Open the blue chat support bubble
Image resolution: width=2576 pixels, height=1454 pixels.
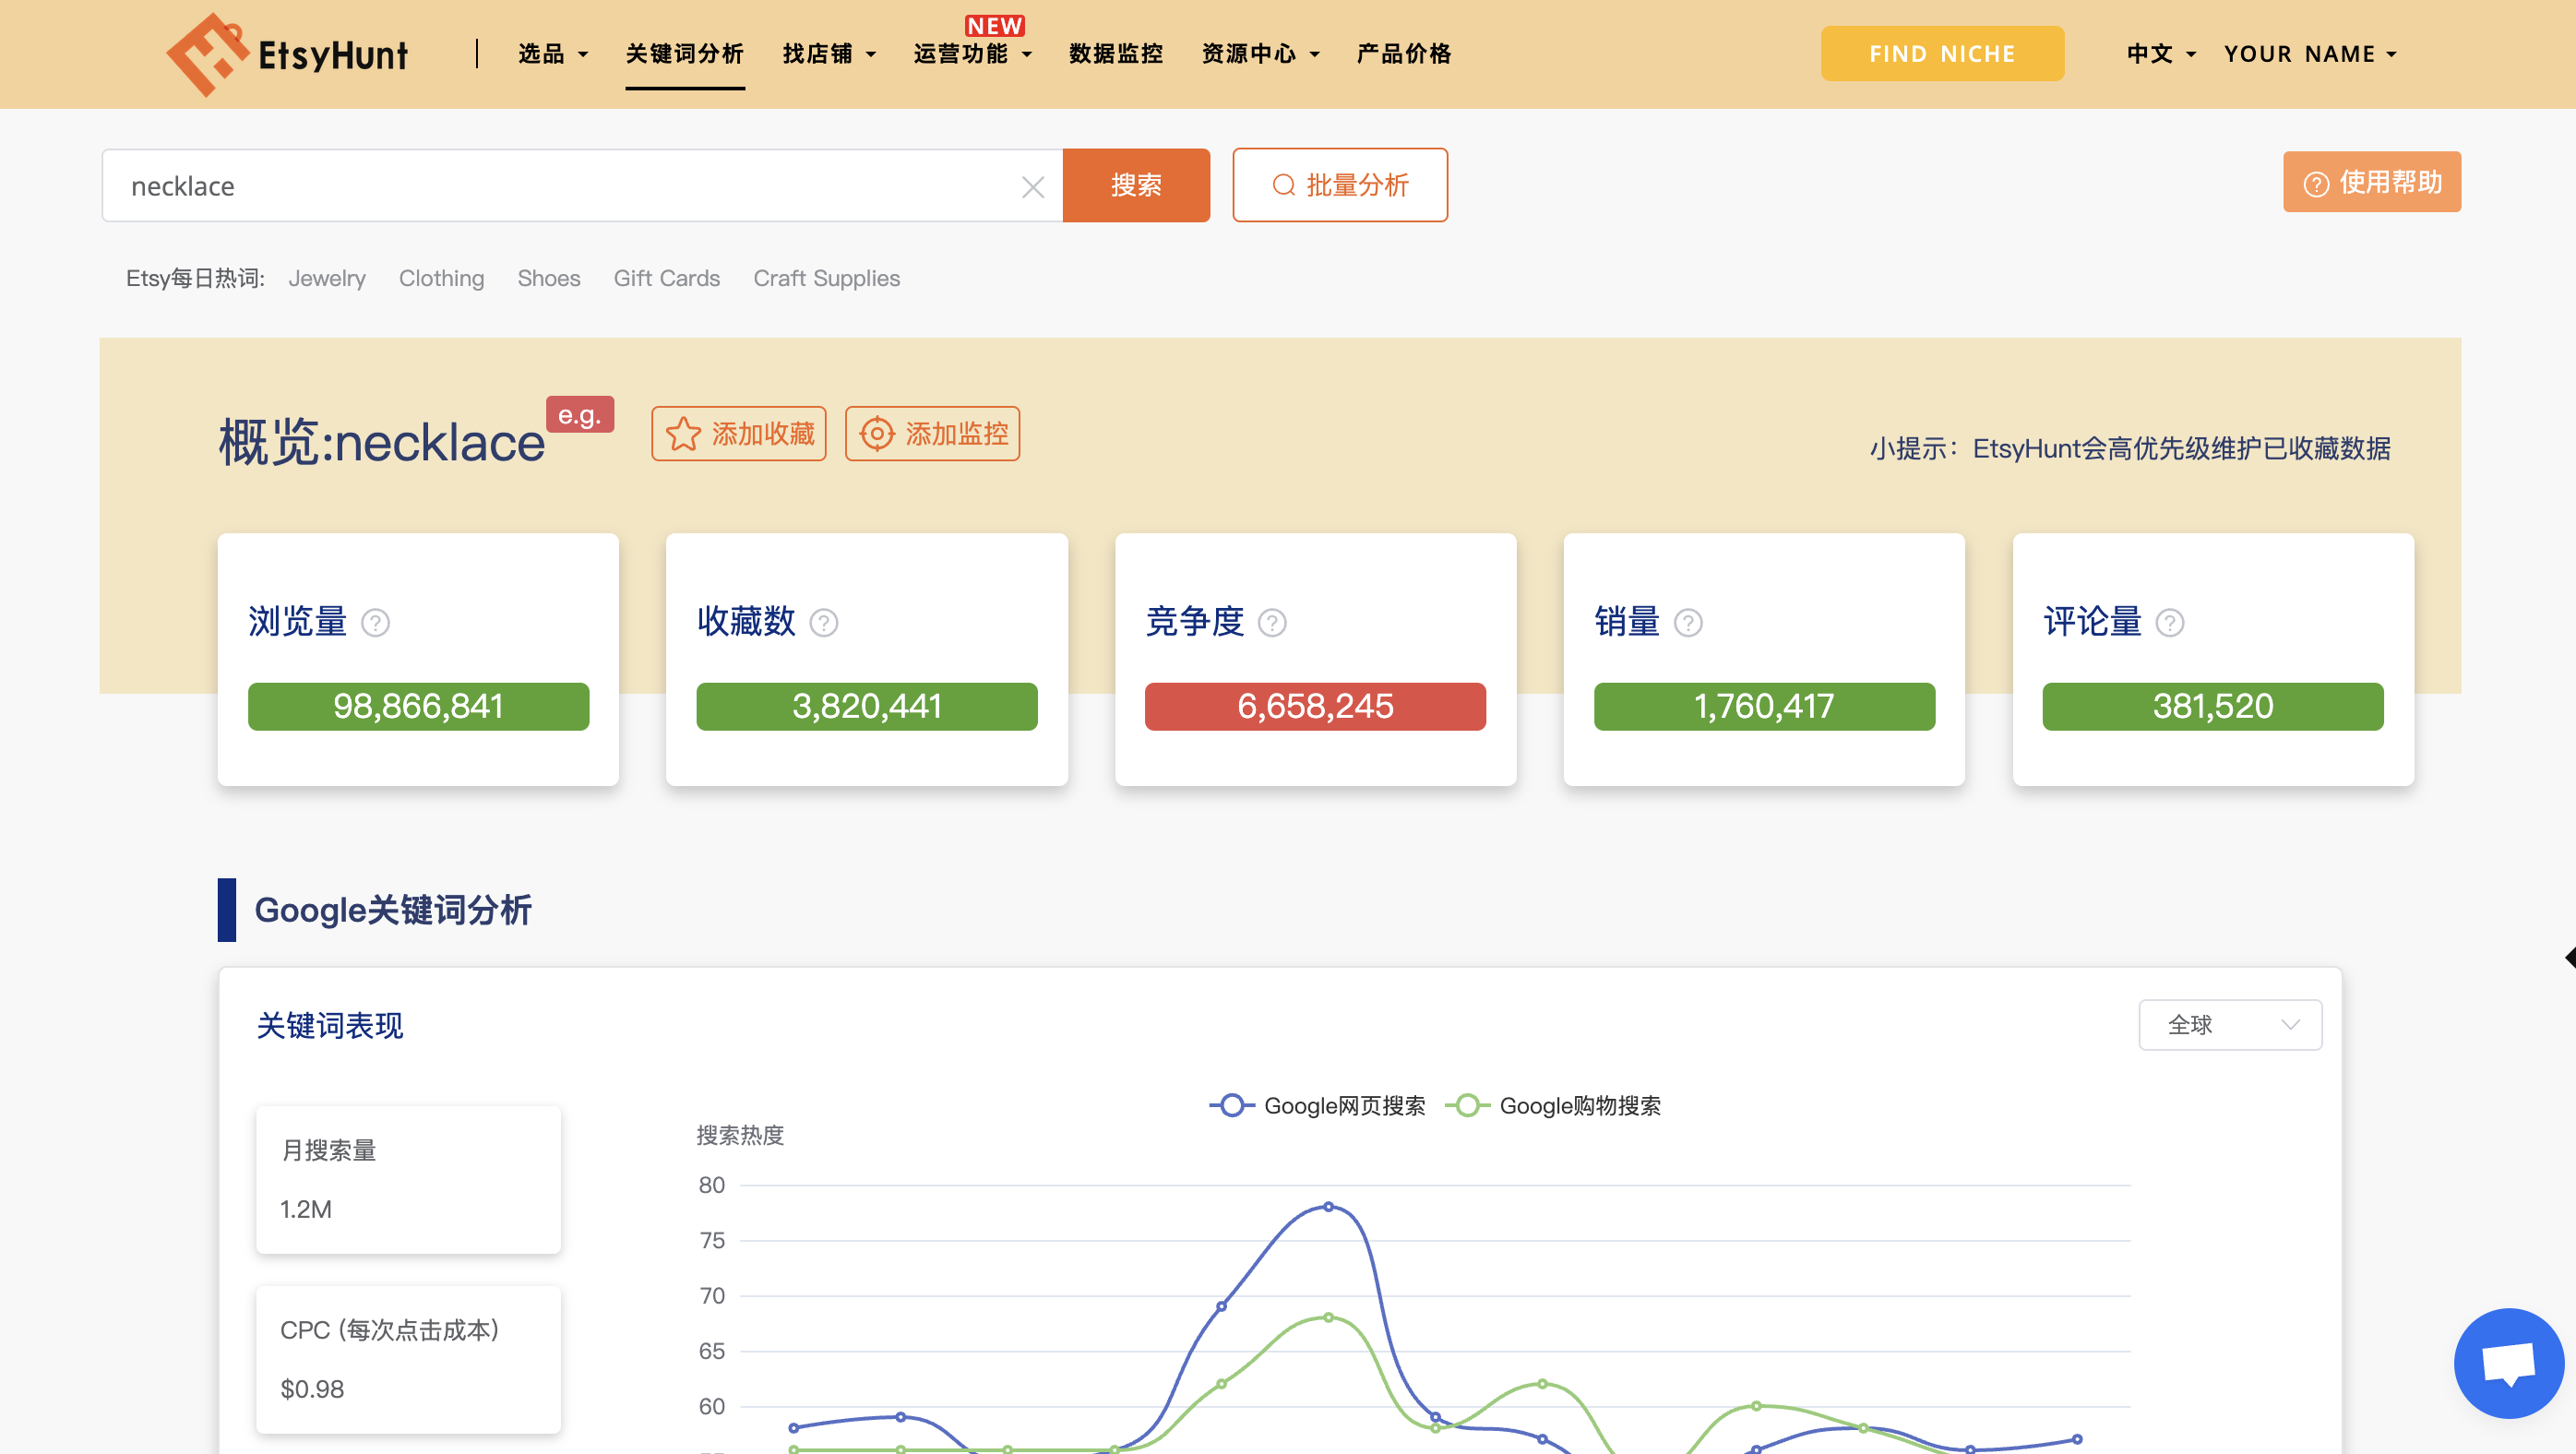coord(2508,1362)
